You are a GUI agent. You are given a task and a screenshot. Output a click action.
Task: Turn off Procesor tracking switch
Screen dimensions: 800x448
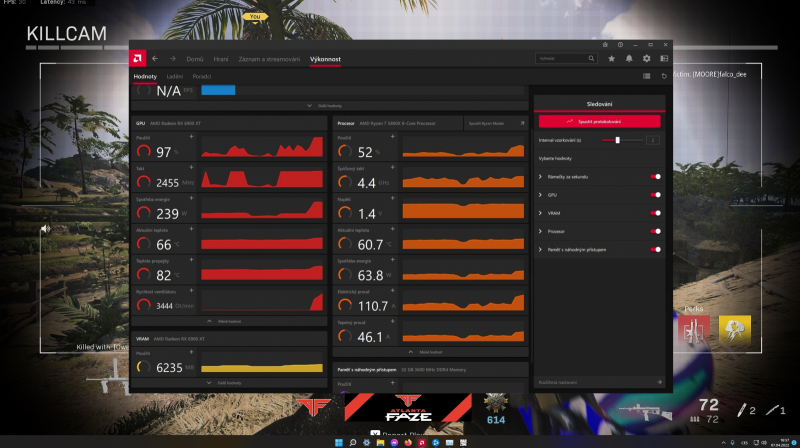tap(656, 232)
